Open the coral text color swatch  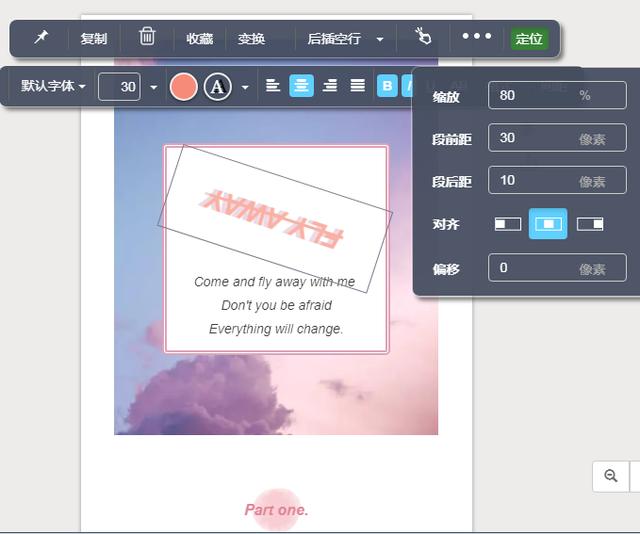tap(184, 87)
